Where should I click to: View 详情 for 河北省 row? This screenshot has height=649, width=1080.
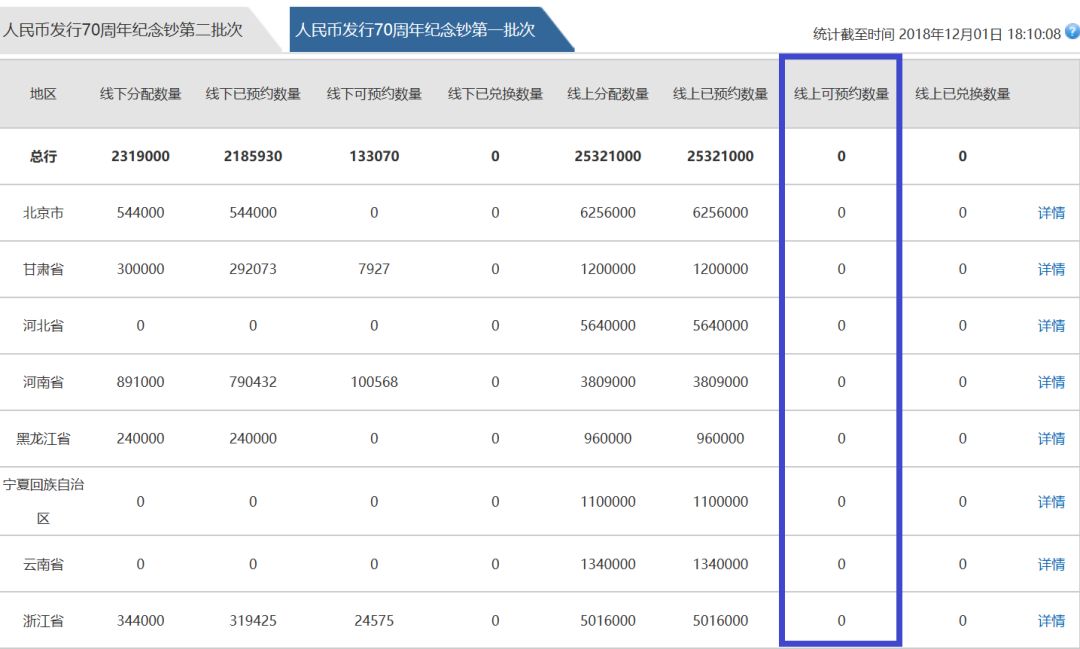(x=1051, y=326)
